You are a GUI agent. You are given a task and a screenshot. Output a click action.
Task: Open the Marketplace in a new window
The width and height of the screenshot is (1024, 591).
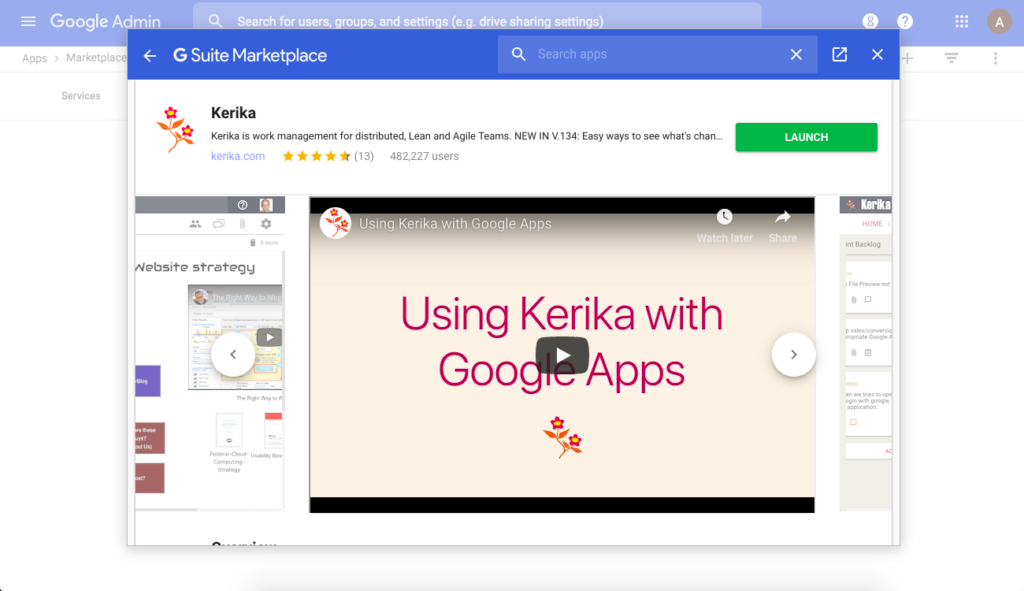tap(839, 54)
